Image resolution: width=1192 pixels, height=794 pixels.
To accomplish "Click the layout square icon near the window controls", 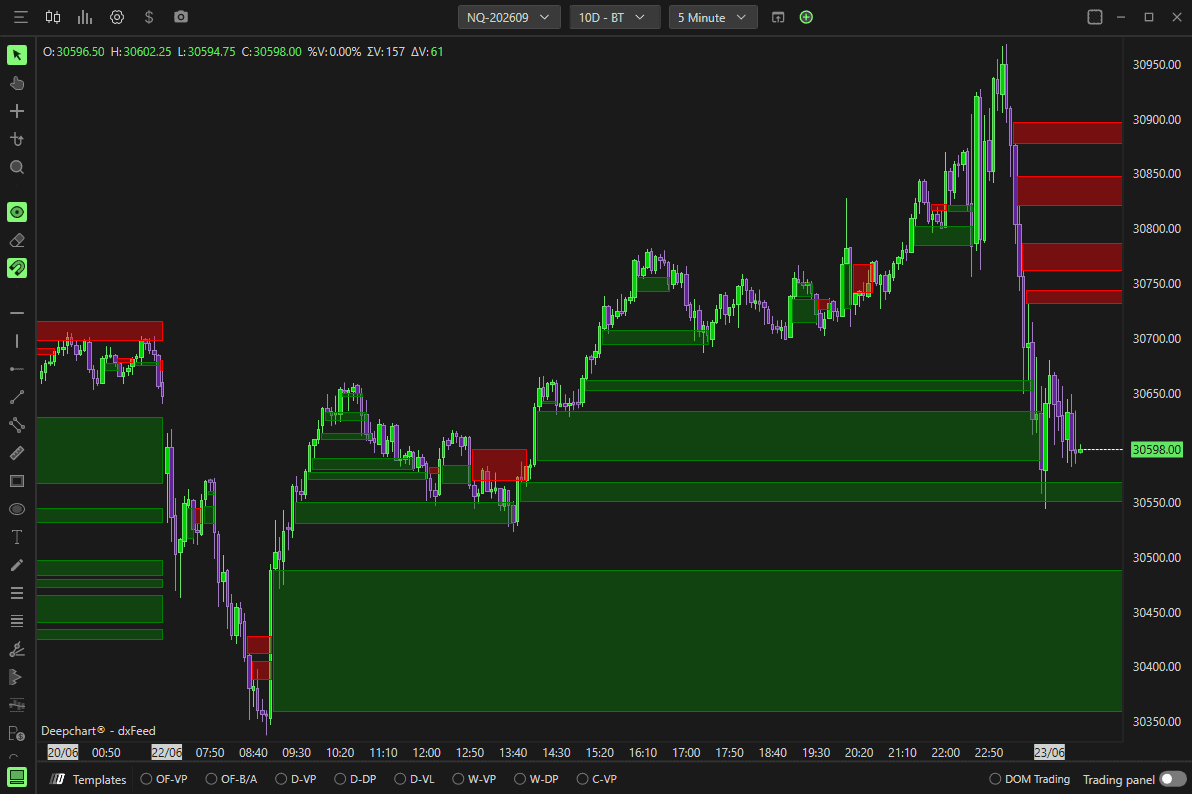I will point(1095,17).
